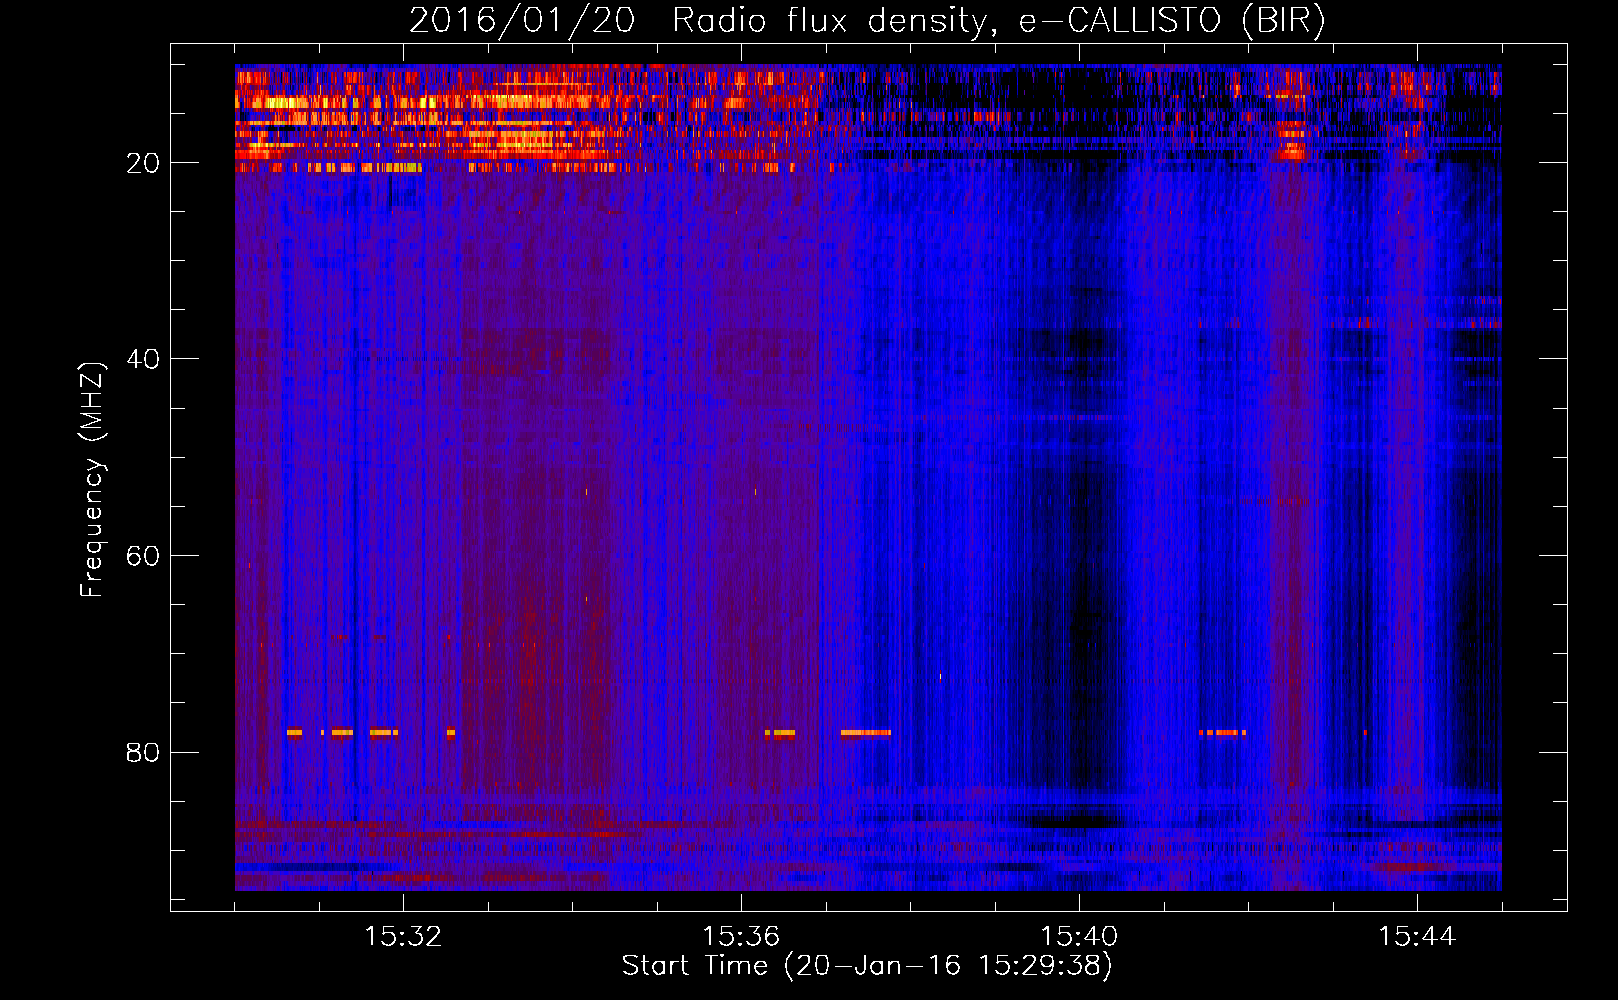Click the frequency tick label '60'
The image size is (1618, 1000).
tap(143, 556)
